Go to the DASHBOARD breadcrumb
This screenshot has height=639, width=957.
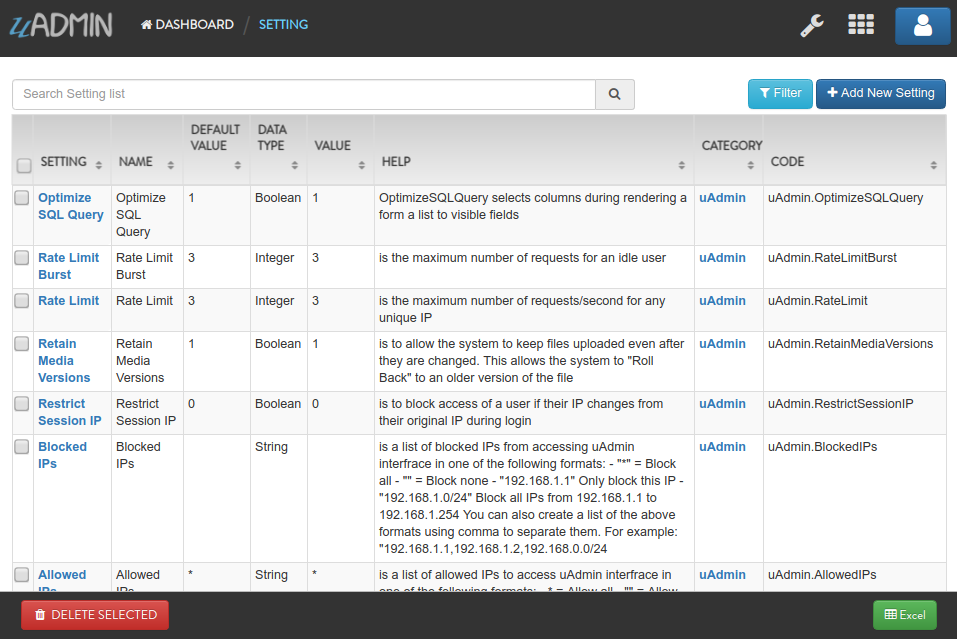point(187,24)
